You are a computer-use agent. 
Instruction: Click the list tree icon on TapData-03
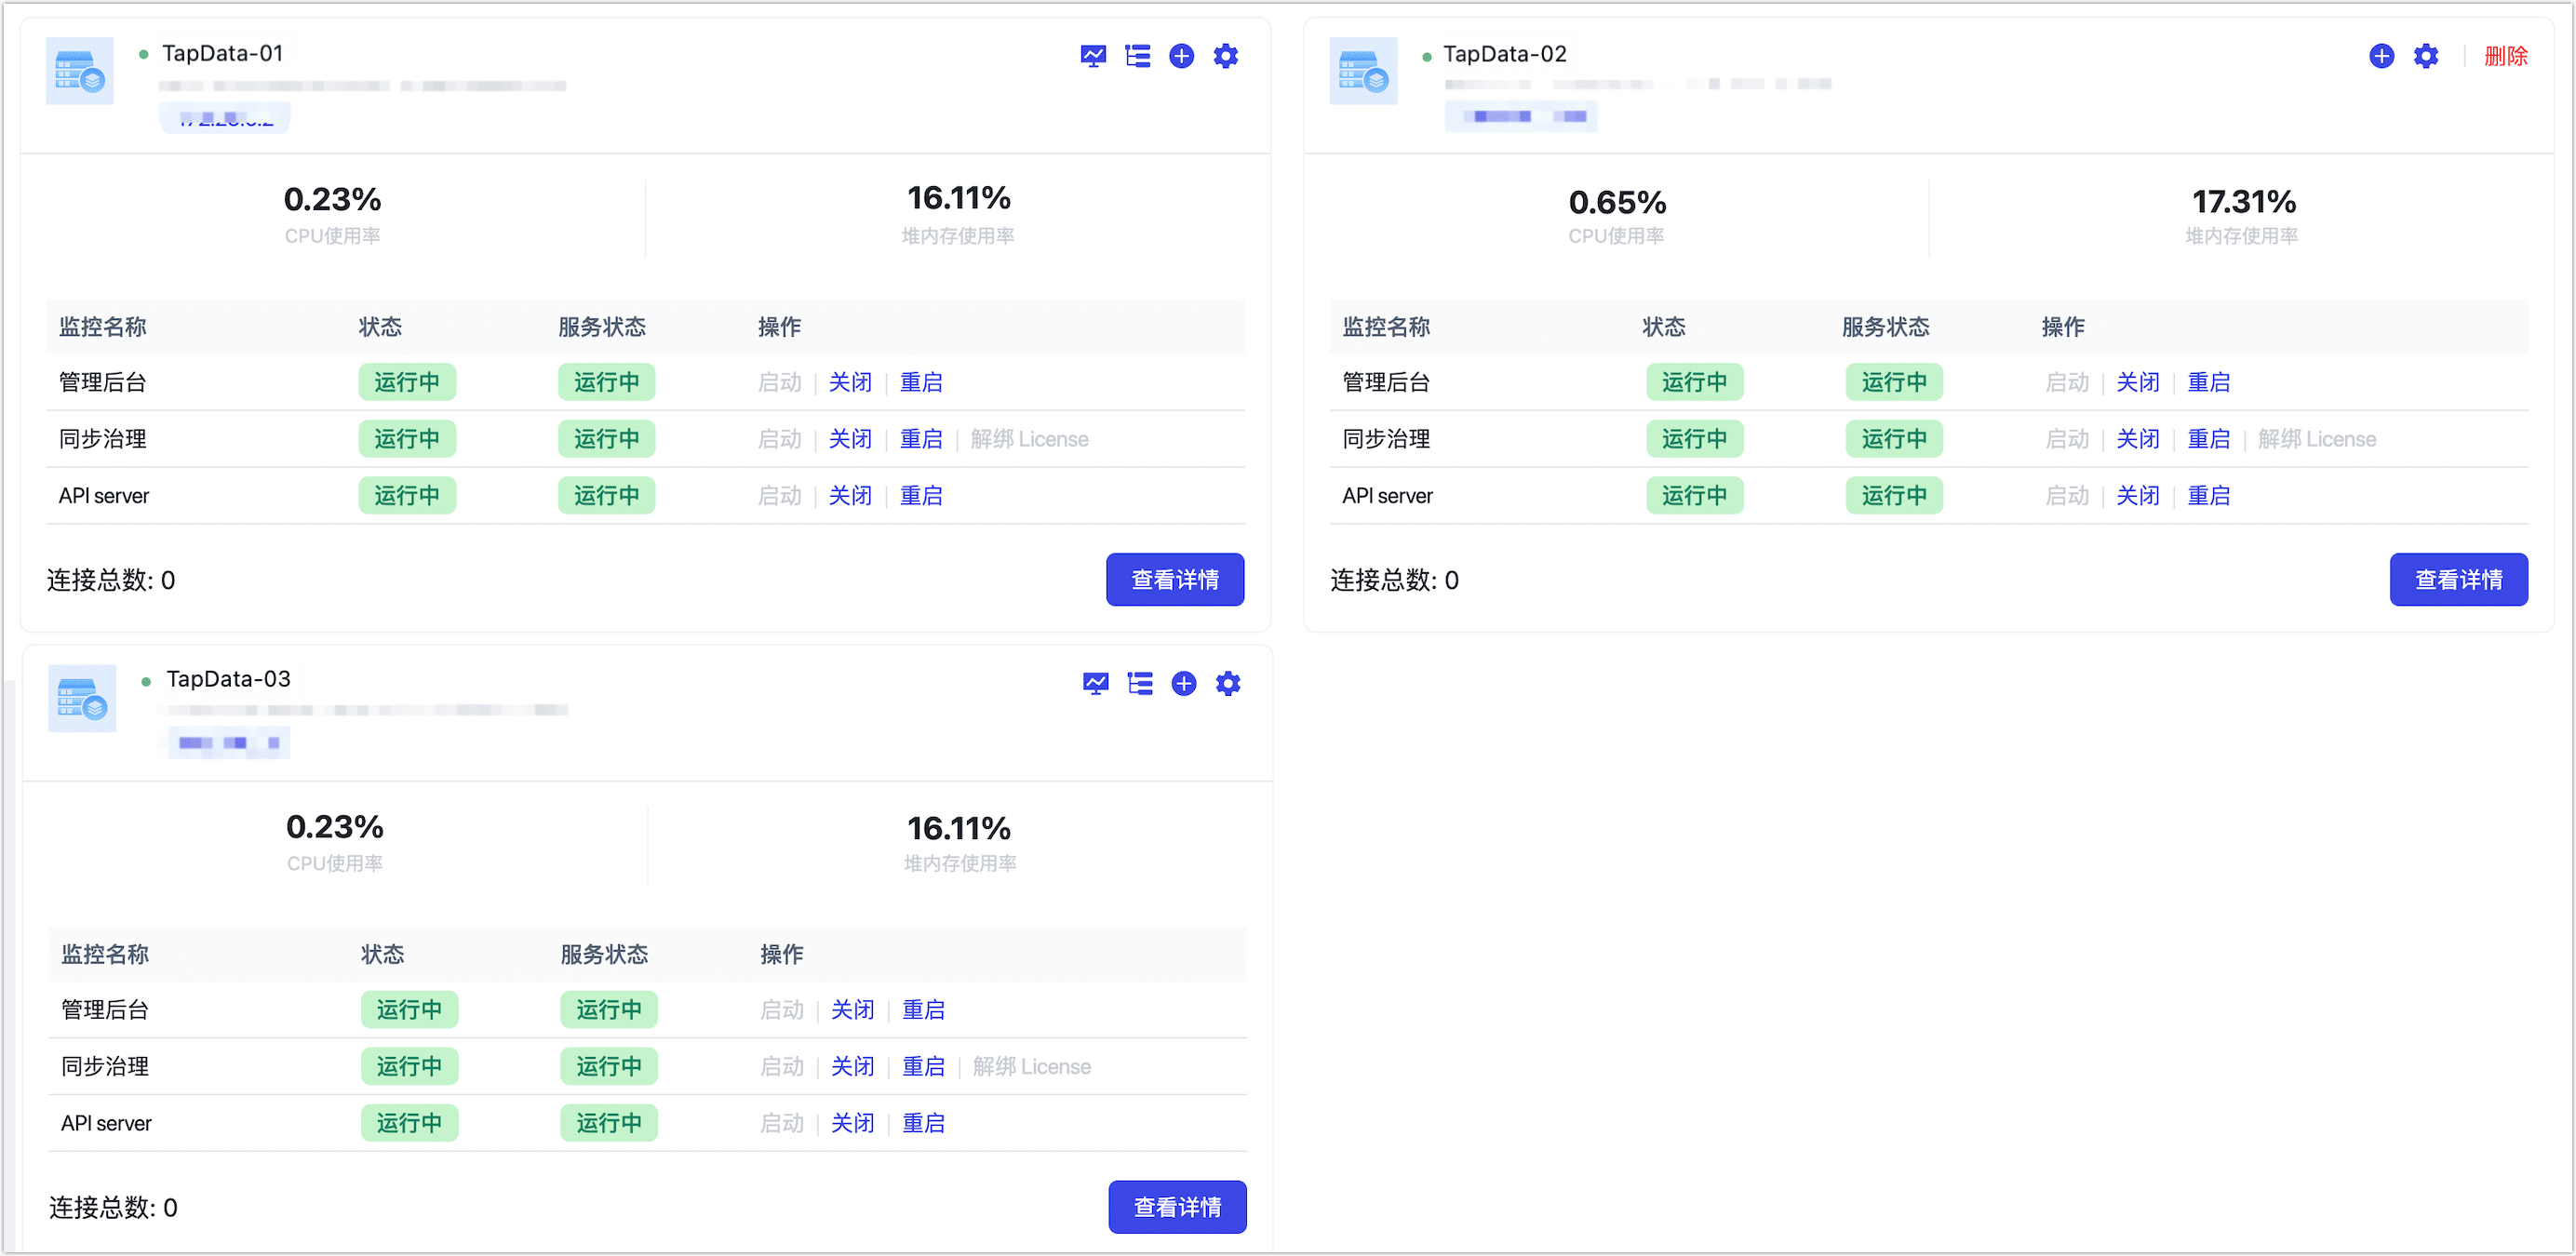click(1139, 683)
